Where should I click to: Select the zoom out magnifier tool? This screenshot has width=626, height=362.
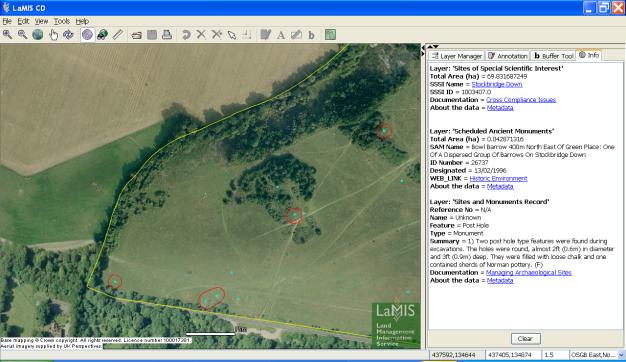22,35
